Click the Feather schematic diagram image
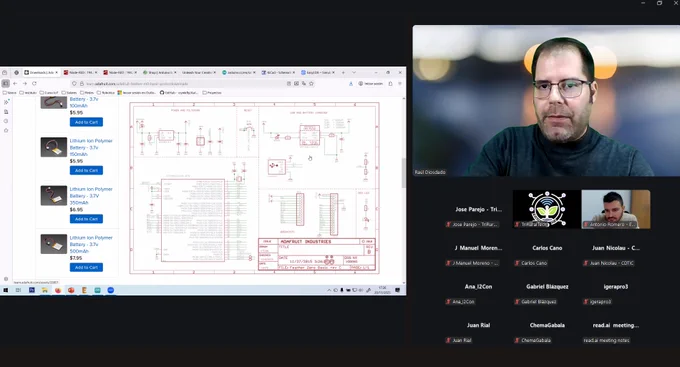The width and height of the screenshot is (680, 367). point(255,188)
